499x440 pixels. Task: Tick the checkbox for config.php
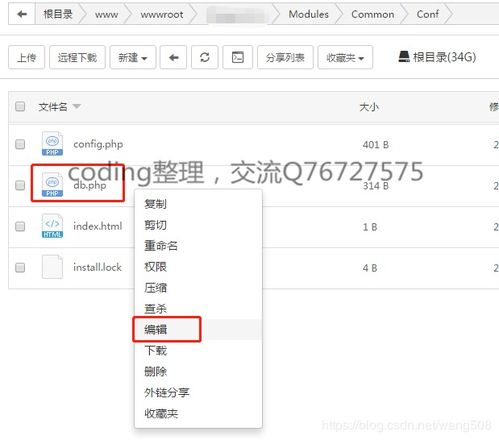pyautogui.click(x=20, y=144)
